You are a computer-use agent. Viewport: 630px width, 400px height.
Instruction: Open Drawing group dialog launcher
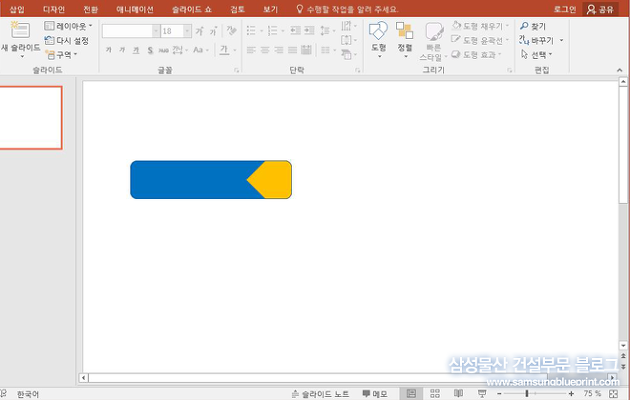pos(509,70)
